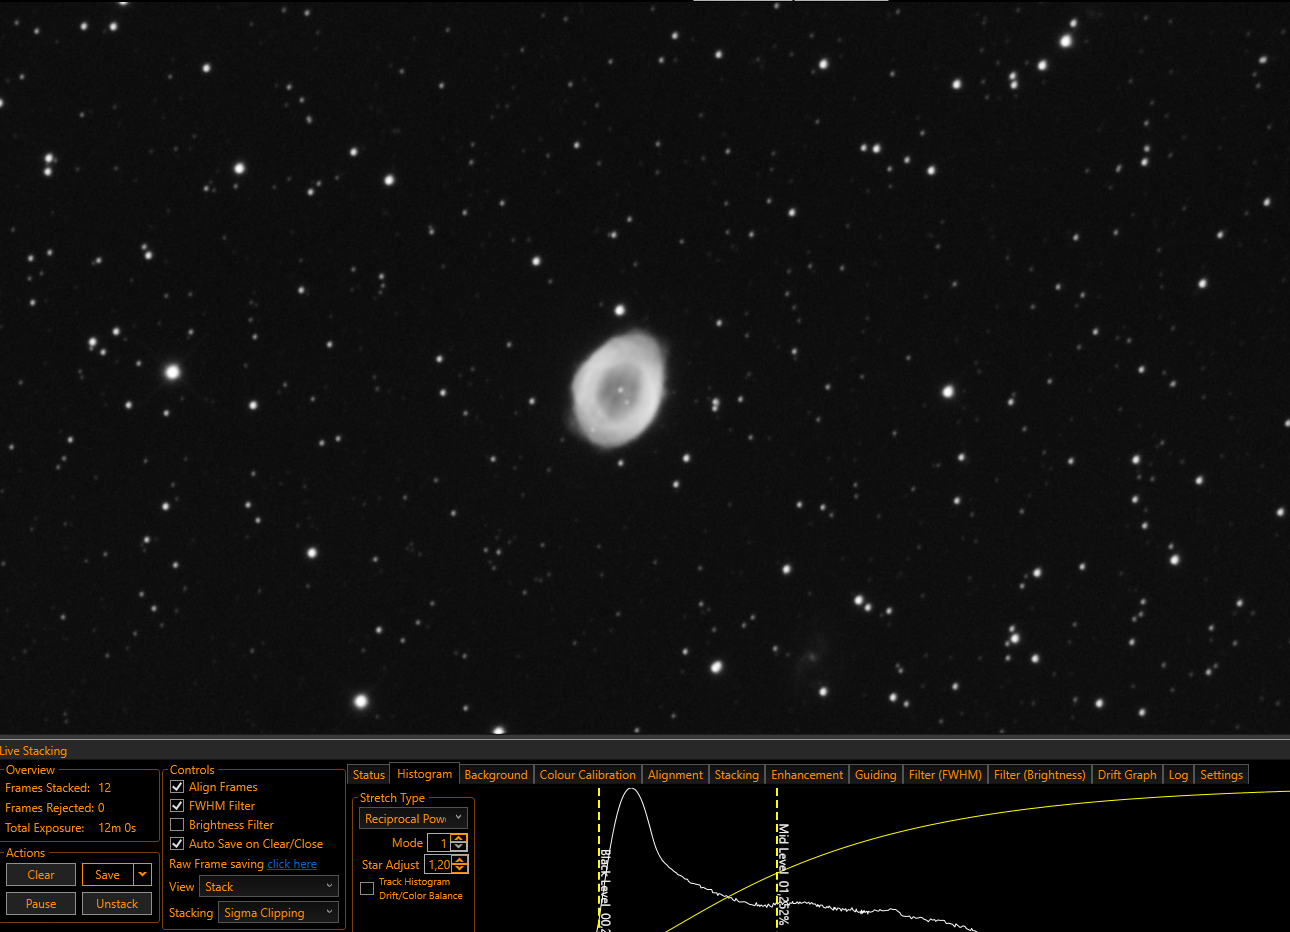
Task: Open the Save button's dropdown arrow
Action: tap(143, 875)
